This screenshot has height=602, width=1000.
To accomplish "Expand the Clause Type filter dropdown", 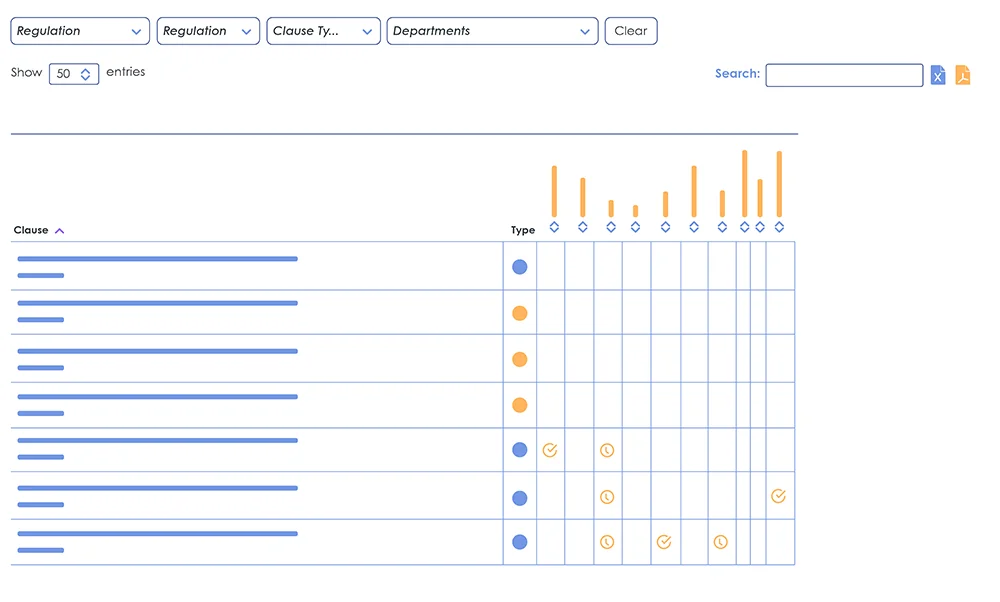I will (x=323, y=31).
